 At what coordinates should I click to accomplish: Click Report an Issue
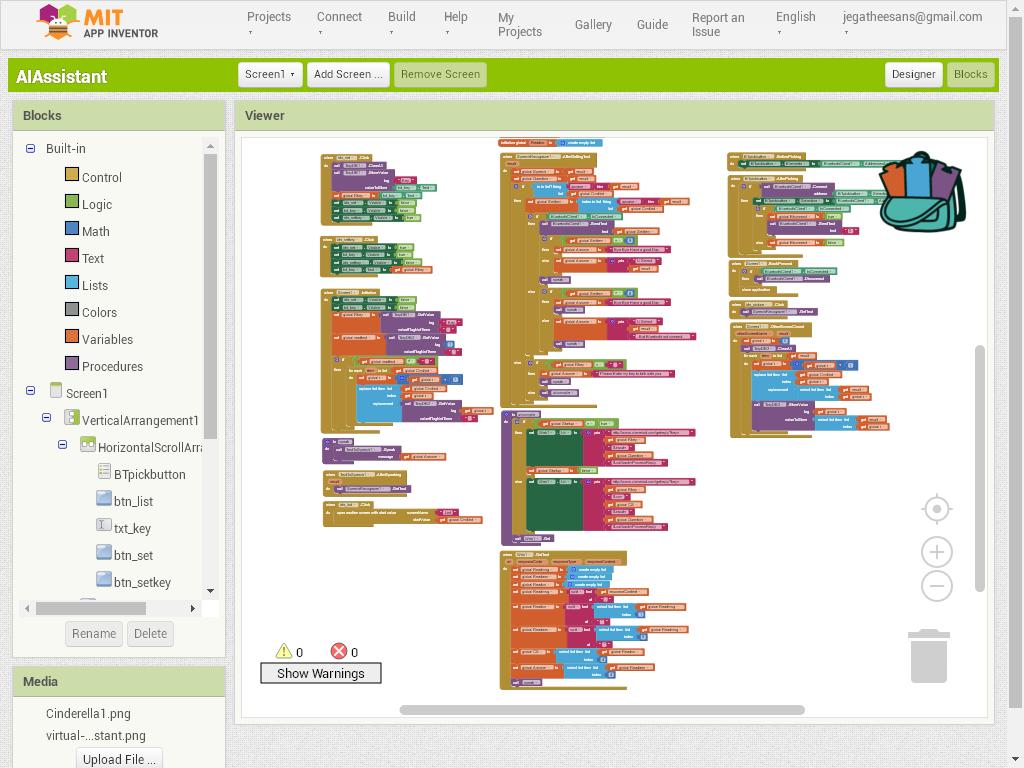(718, 24)
